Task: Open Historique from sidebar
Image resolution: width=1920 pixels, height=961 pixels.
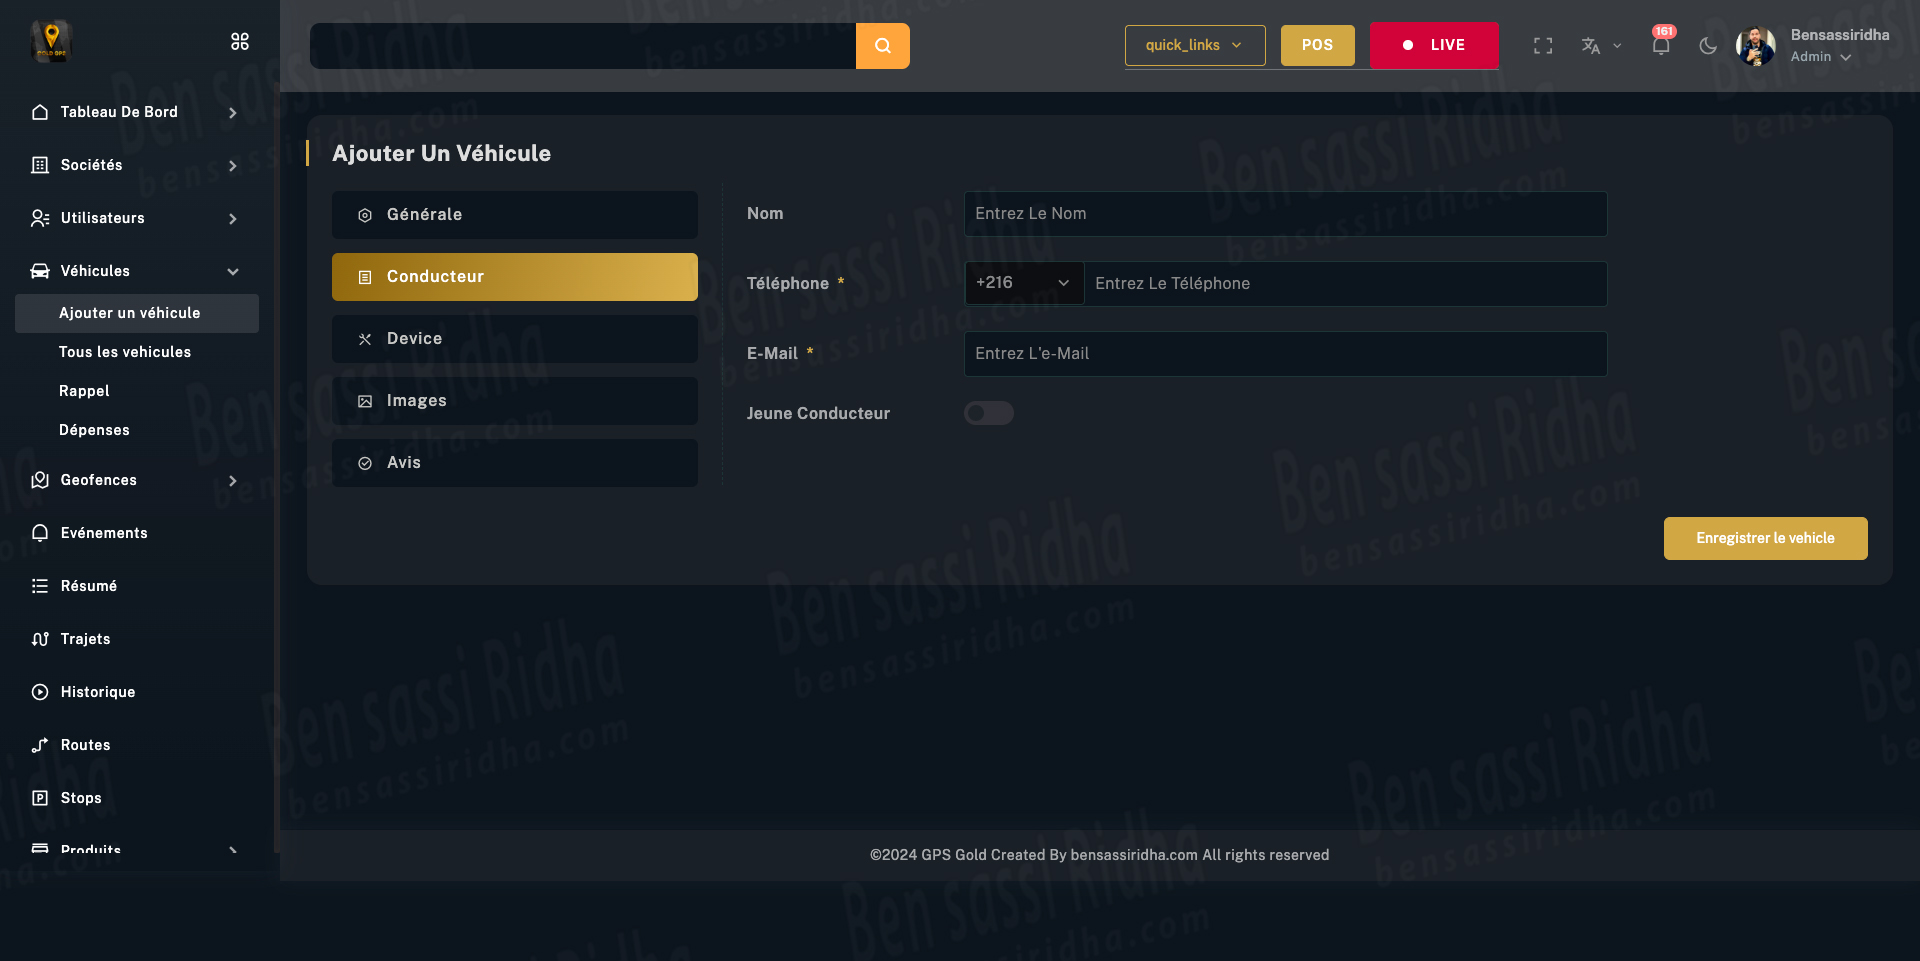Action: pyautogui.click(x=97, y=692)
